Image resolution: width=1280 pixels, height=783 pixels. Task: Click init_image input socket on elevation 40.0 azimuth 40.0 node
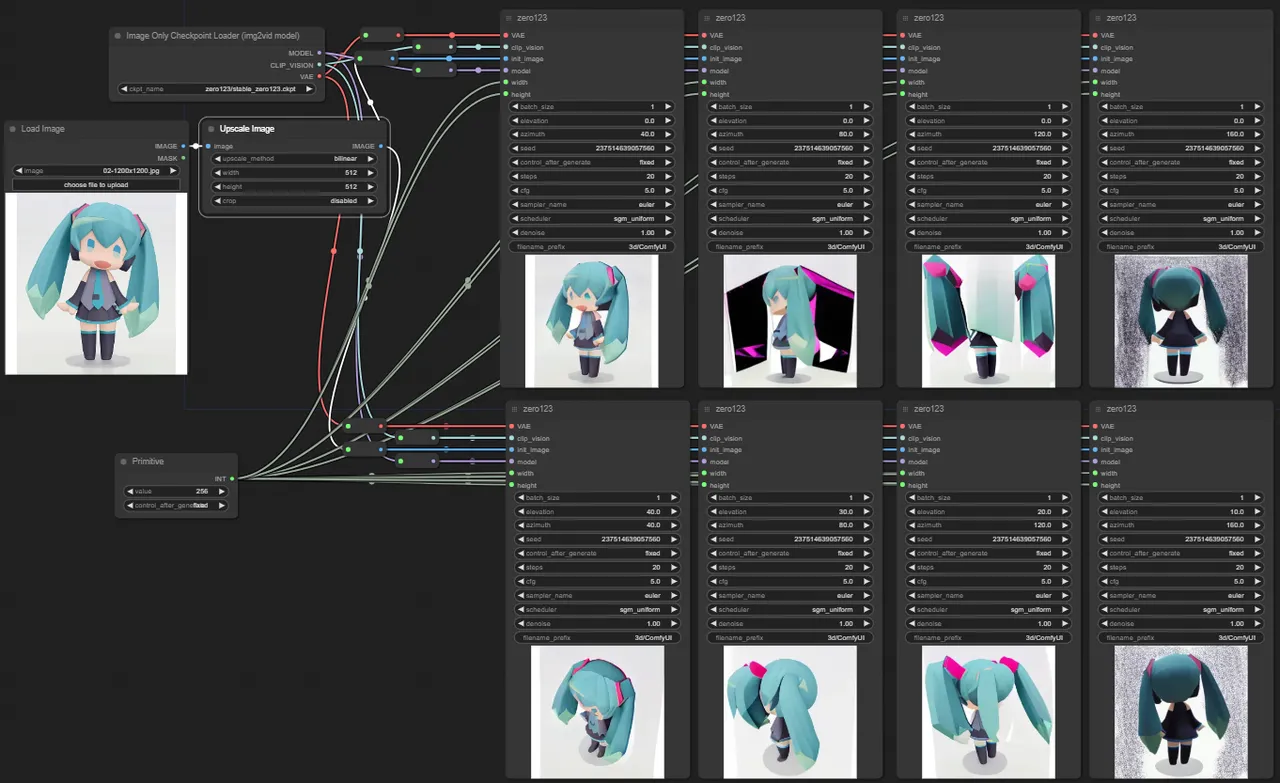pyautogui.click(x=514, y=450)
